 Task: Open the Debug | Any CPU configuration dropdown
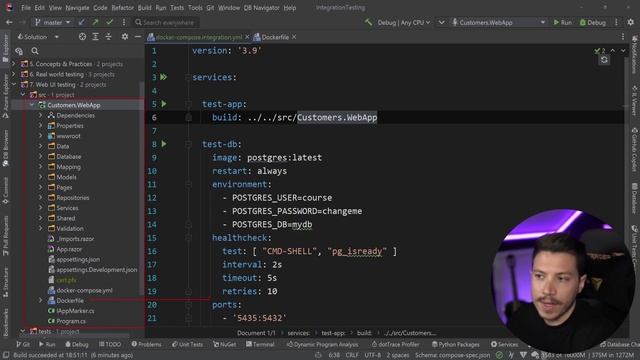[x=403, y=22]
